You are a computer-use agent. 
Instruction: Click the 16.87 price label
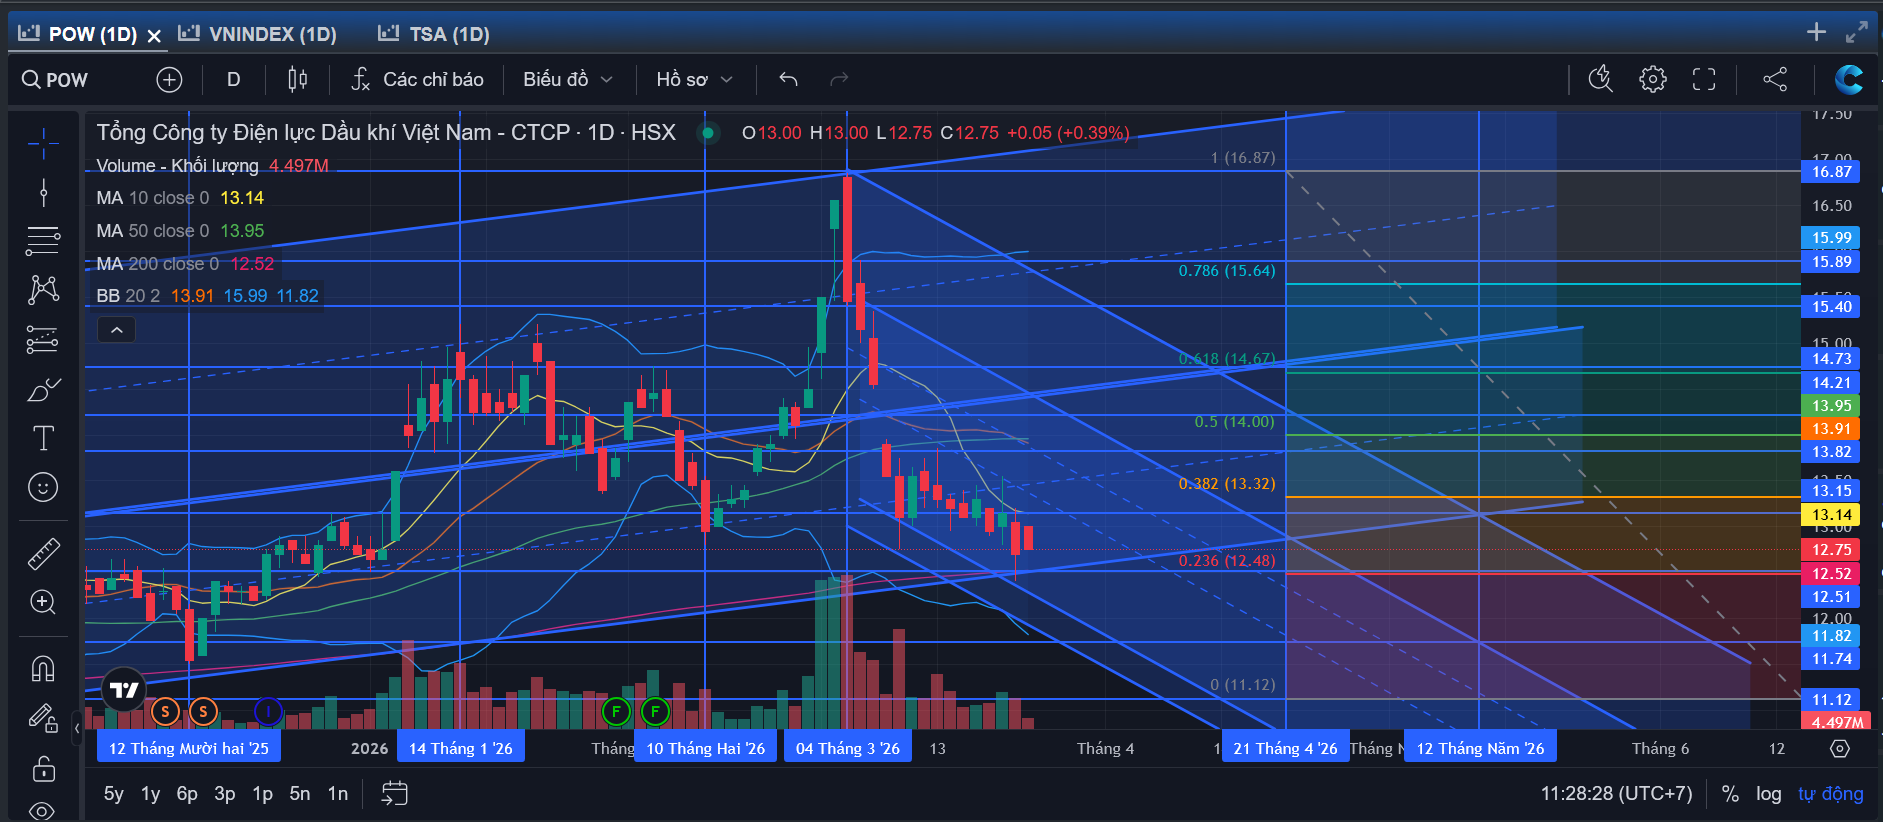1832,171
